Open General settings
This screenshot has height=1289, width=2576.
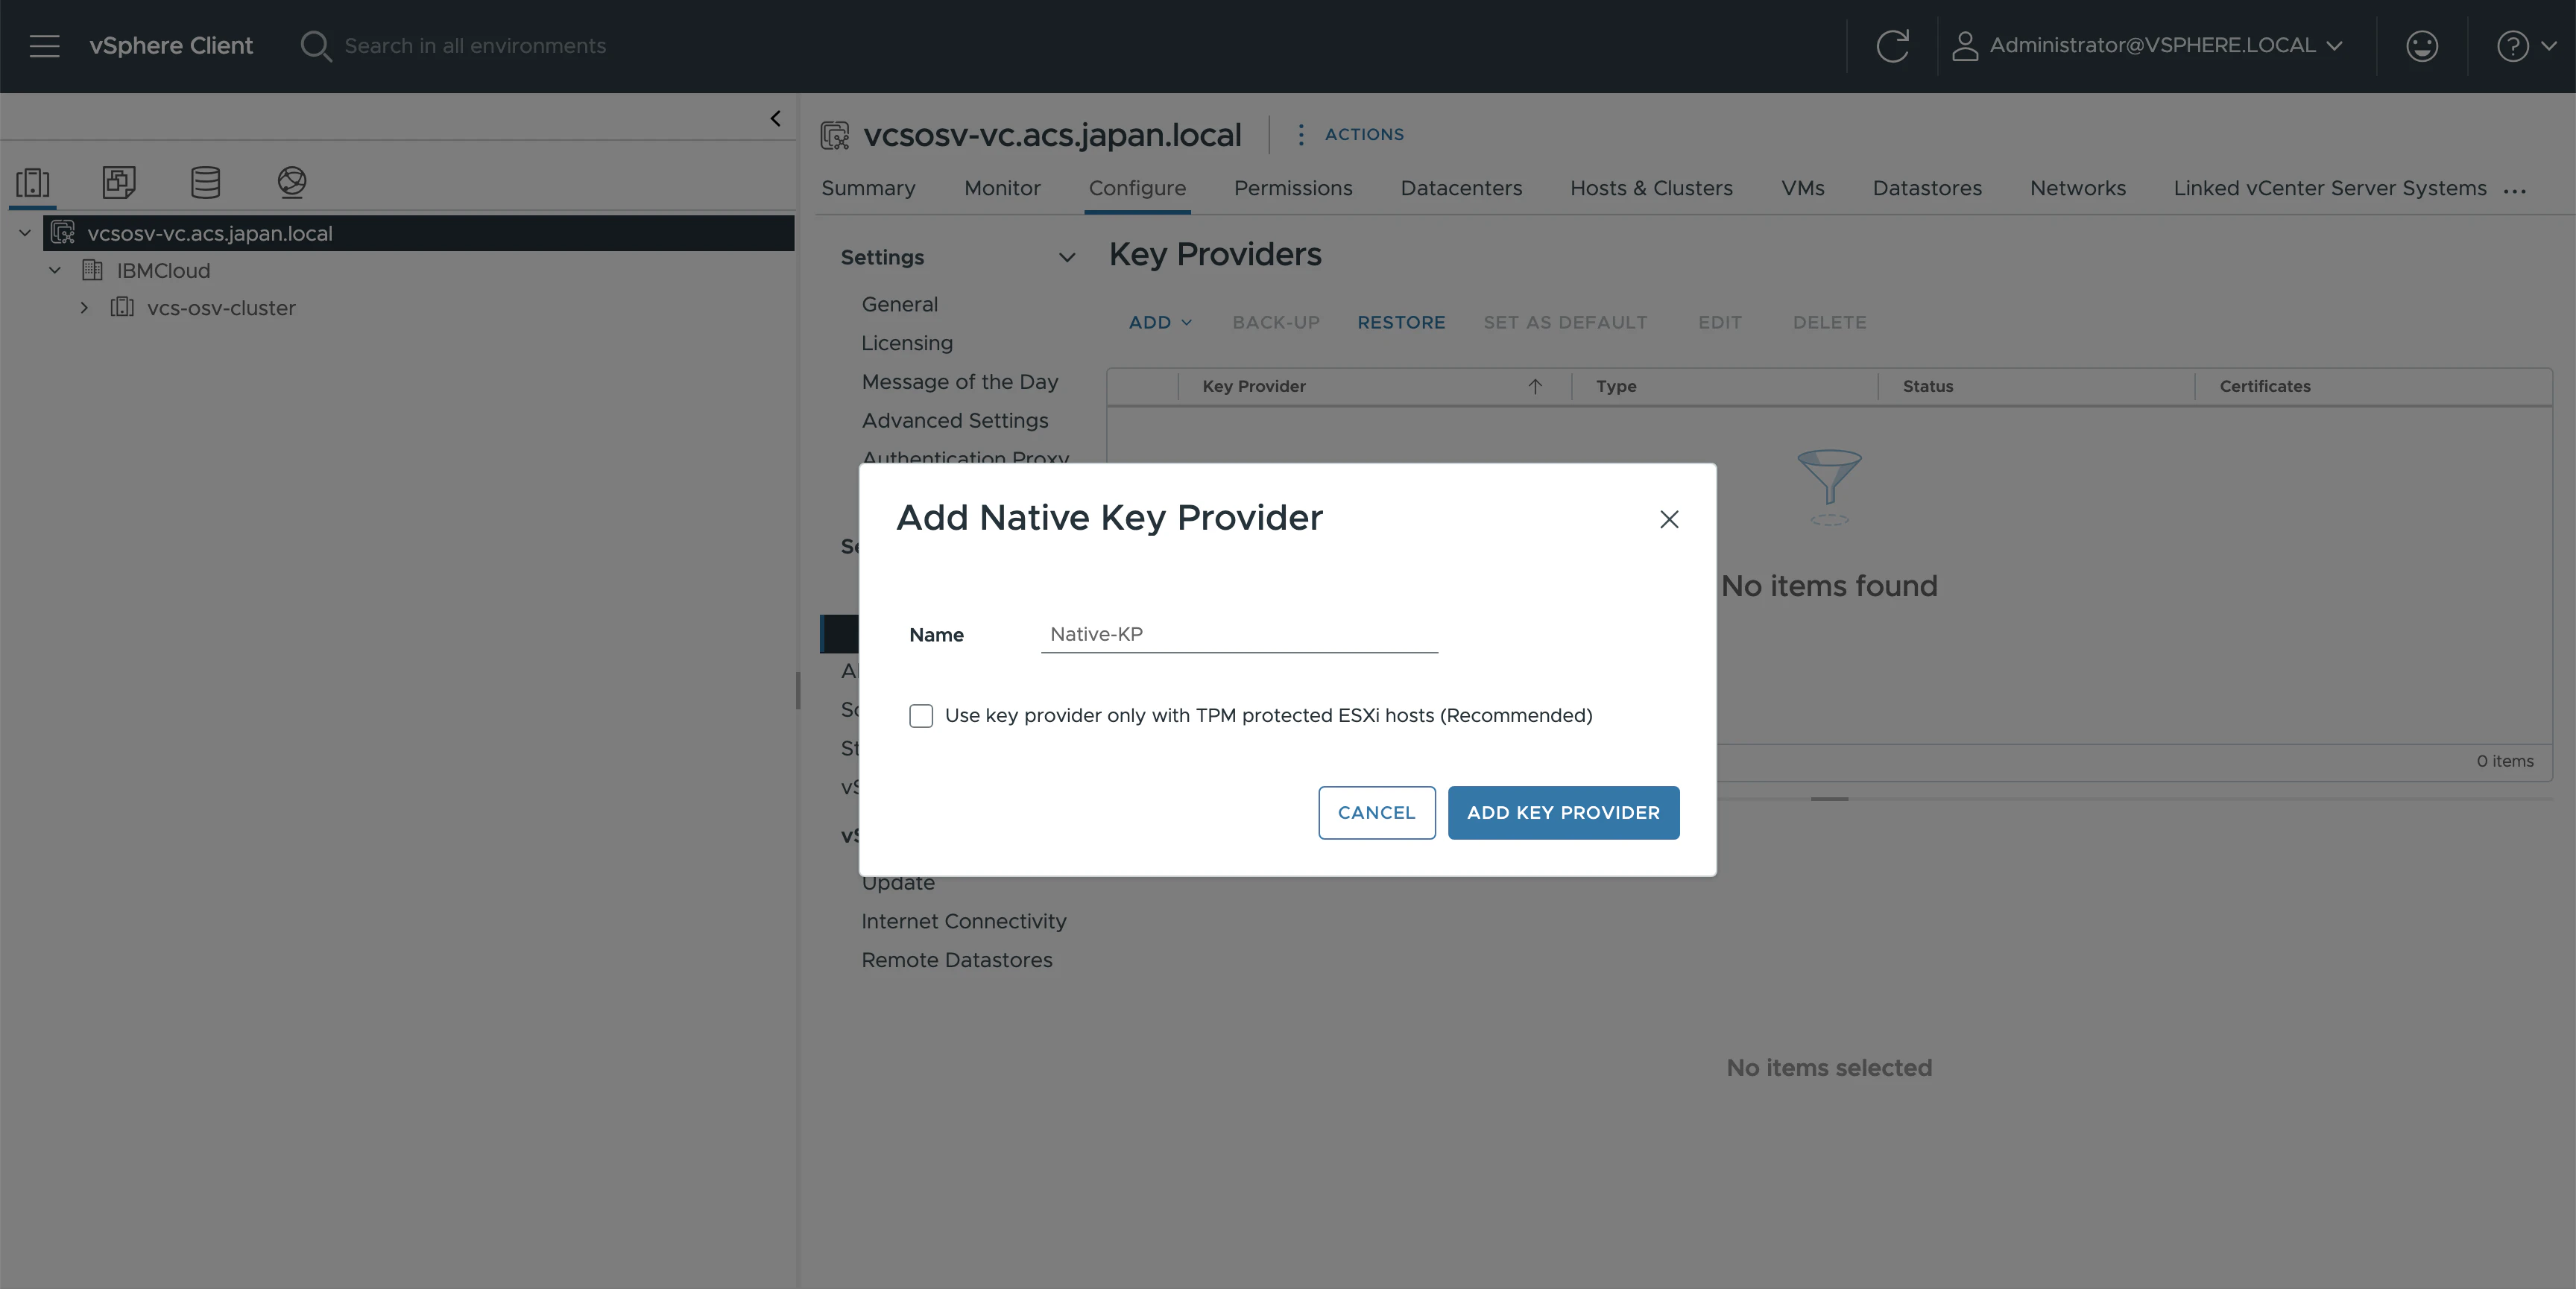pyautogui.click(x=899, y=304)
